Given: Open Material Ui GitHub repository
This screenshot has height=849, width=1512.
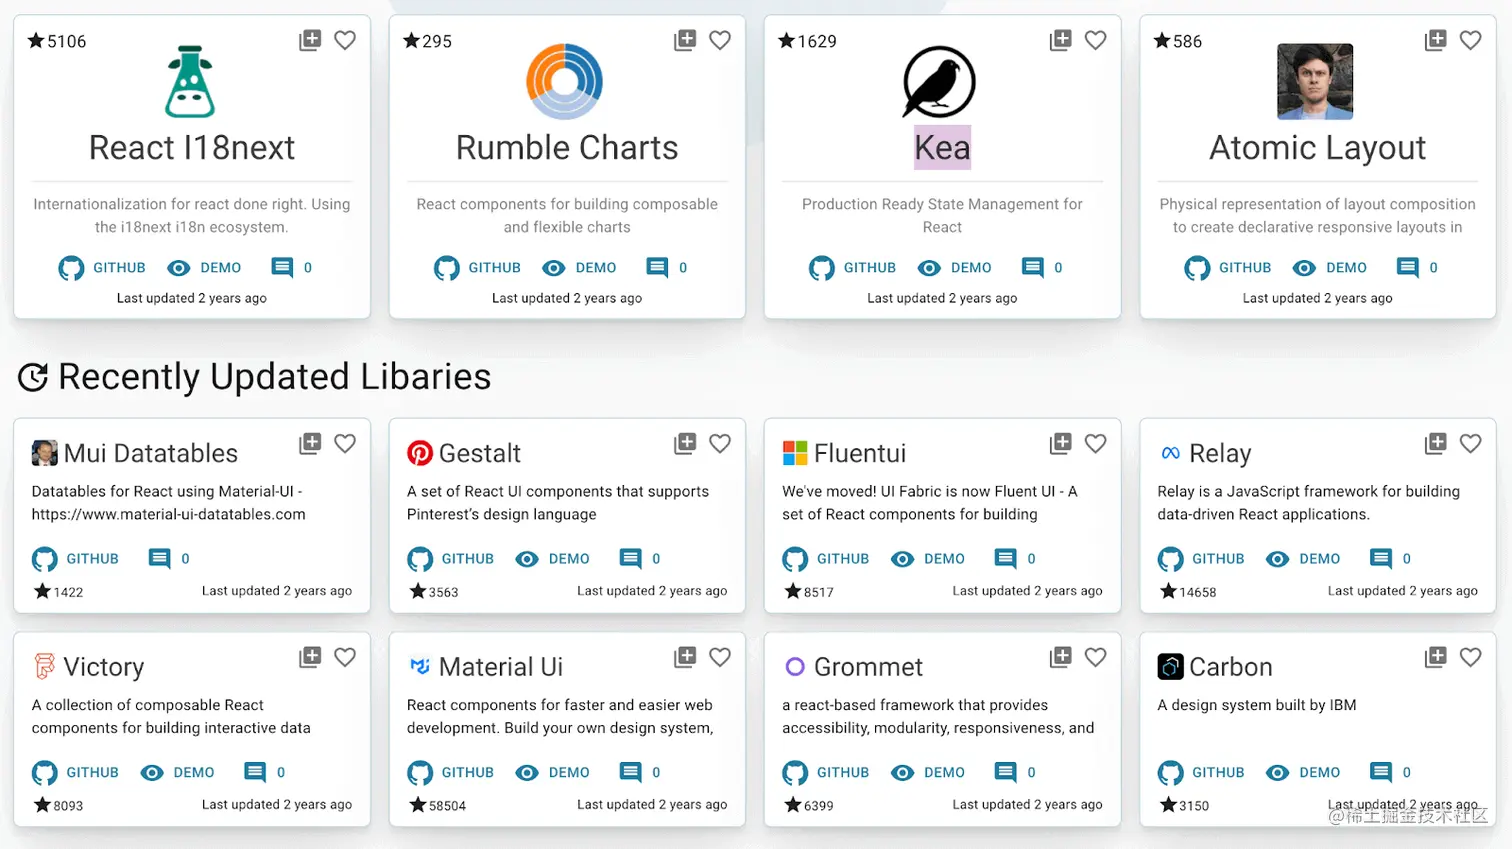Looking at the screenshot, I should point(450,773).
